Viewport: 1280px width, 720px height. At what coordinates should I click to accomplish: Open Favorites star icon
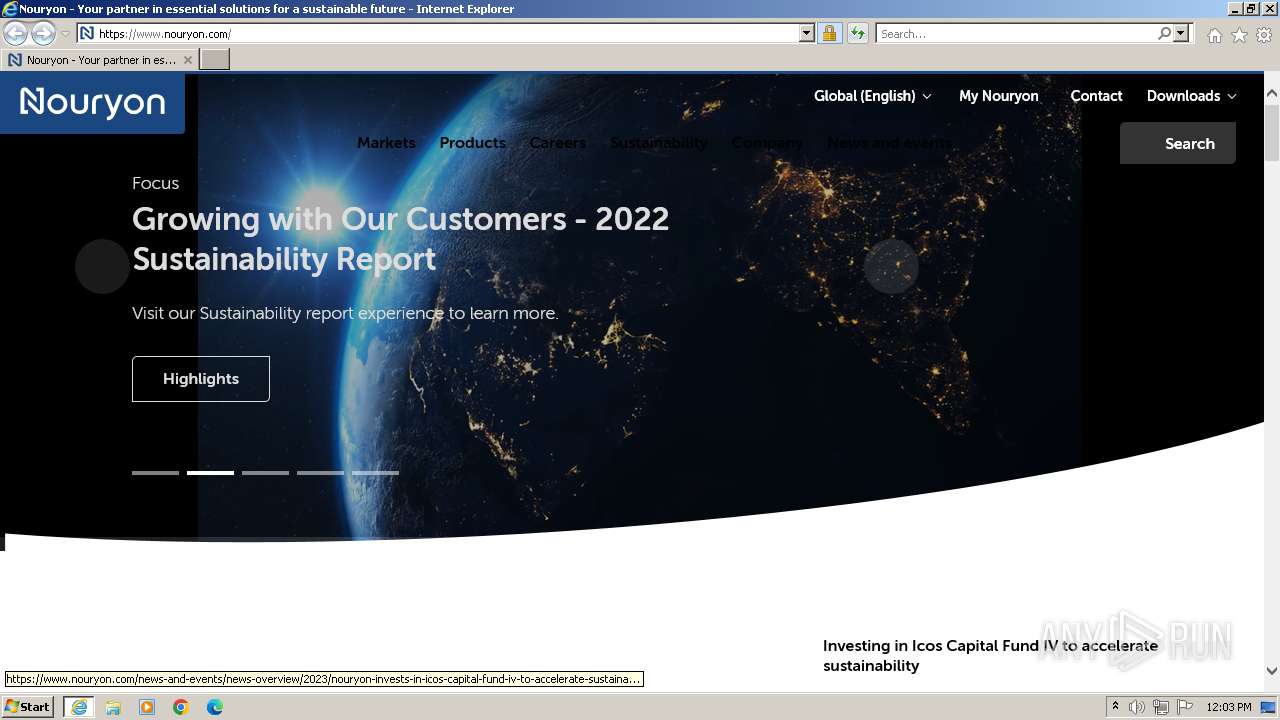tap(1239, 35)
